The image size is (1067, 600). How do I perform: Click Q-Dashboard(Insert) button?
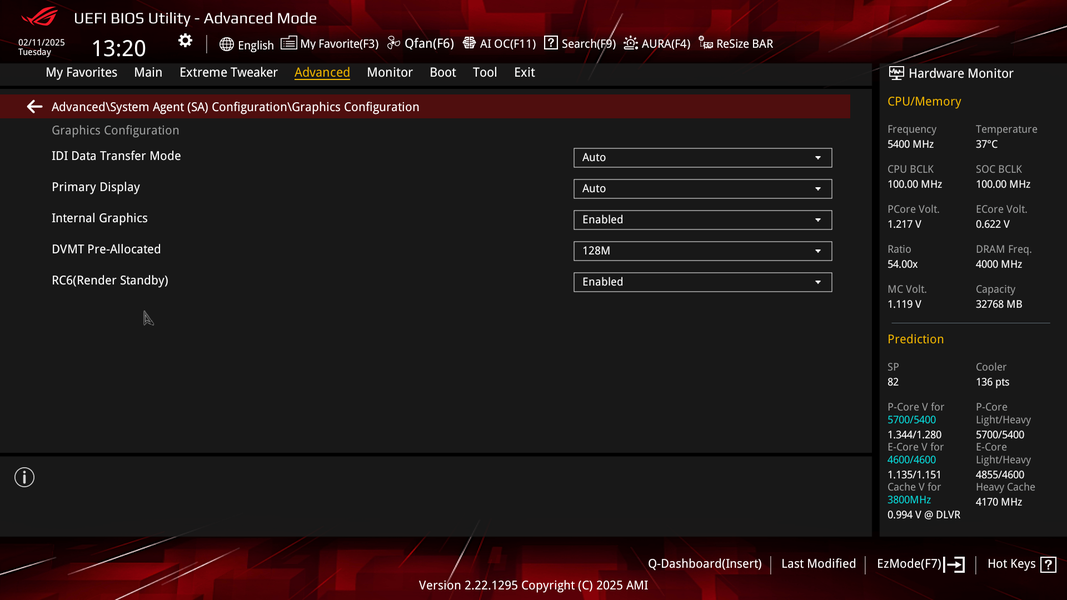click(704, 564)
